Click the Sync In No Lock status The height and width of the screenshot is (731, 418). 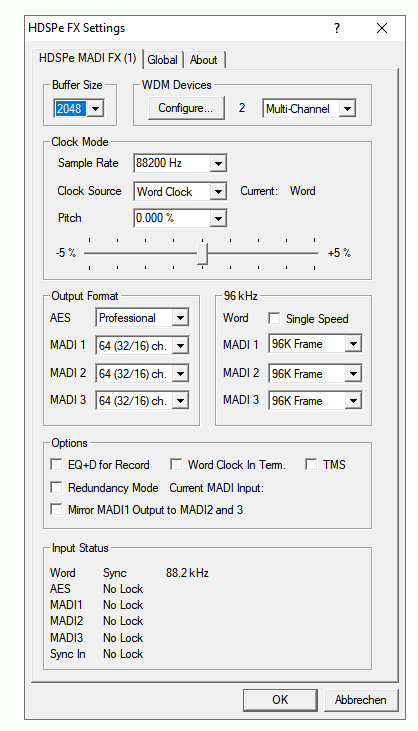(x=123, y=654)
